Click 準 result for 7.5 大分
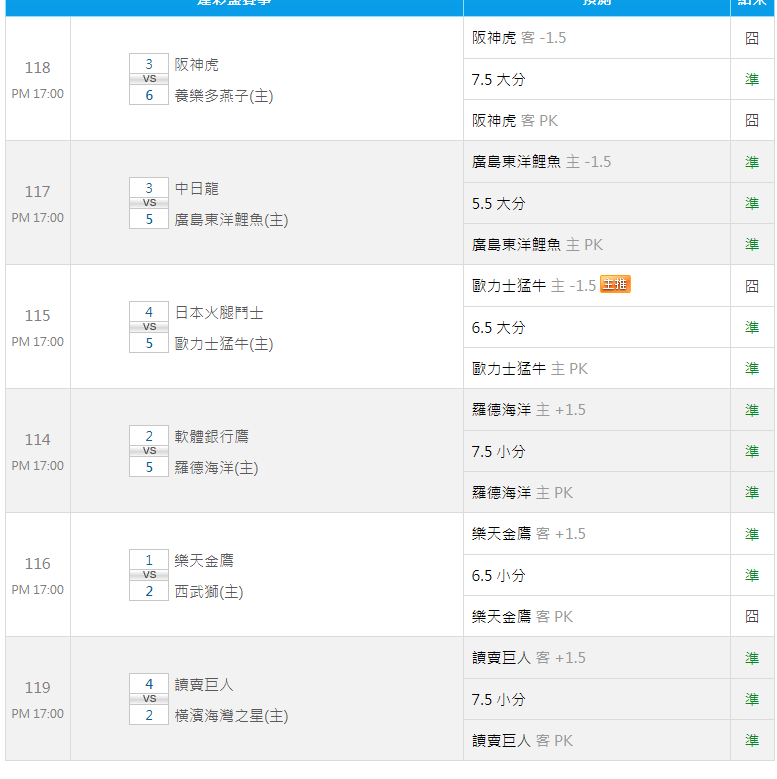Image resolution: width=777 pixels, height=779 pixels. (x=752, y=79)
